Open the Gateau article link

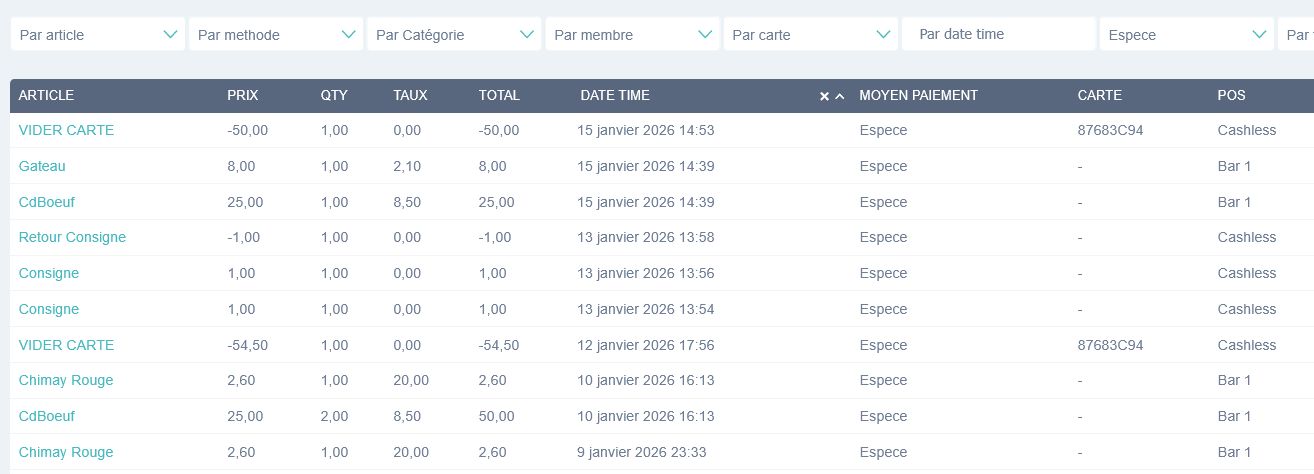42,166
